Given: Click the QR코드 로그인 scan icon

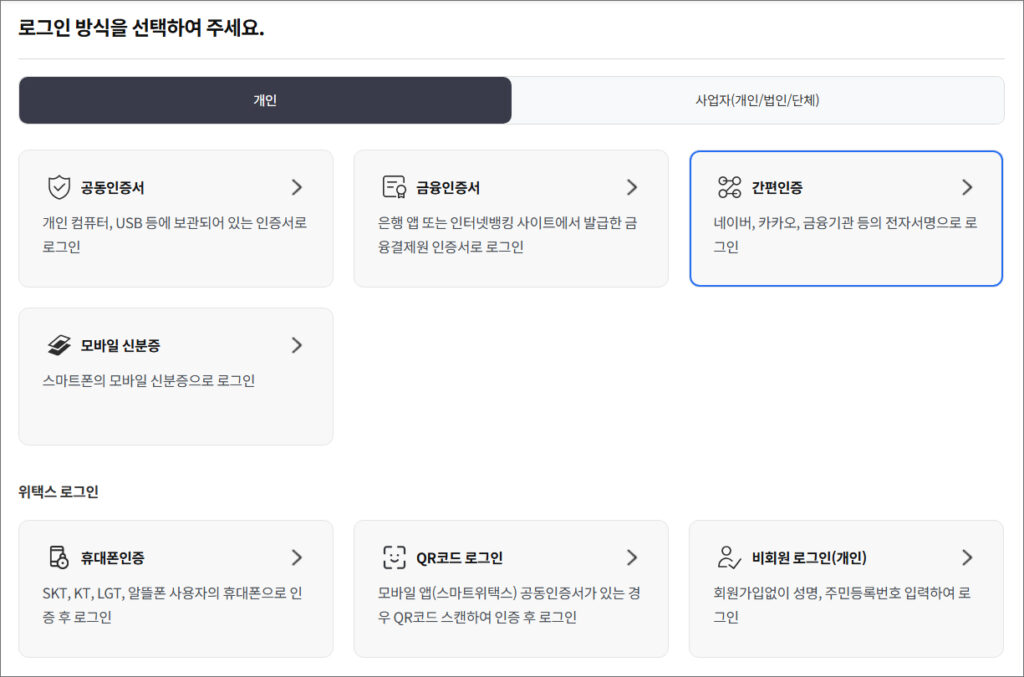Looking at the screenshot, I should [394, 558].
